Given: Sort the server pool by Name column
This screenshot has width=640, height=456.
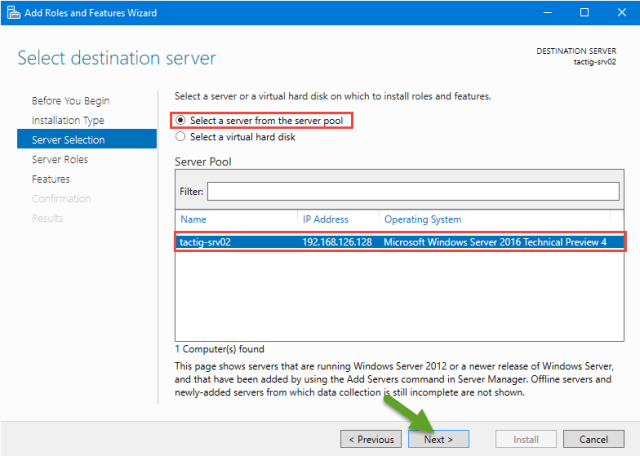Looking at the screenshot, I should (x=193, y=219).
